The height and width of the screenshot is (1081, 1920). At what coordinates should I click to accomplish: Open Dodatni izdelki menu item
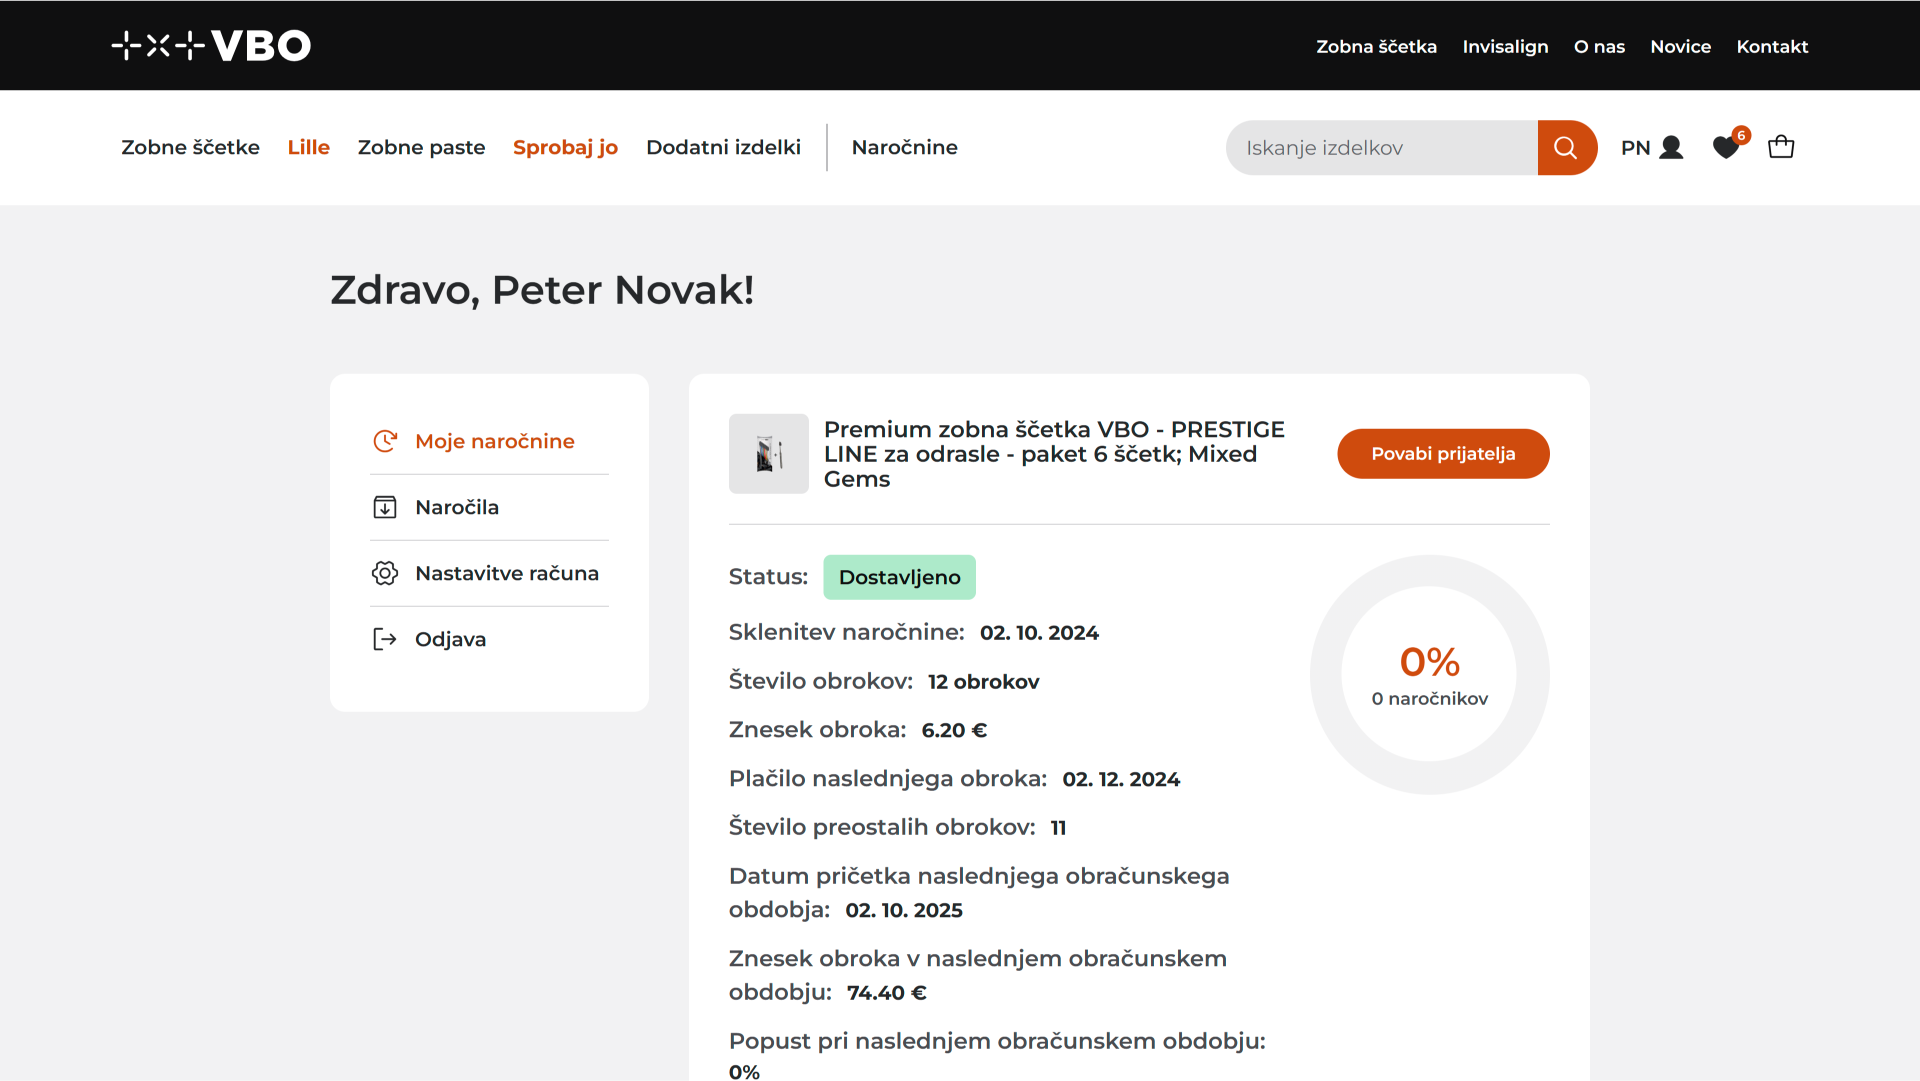tap(723, 148)
